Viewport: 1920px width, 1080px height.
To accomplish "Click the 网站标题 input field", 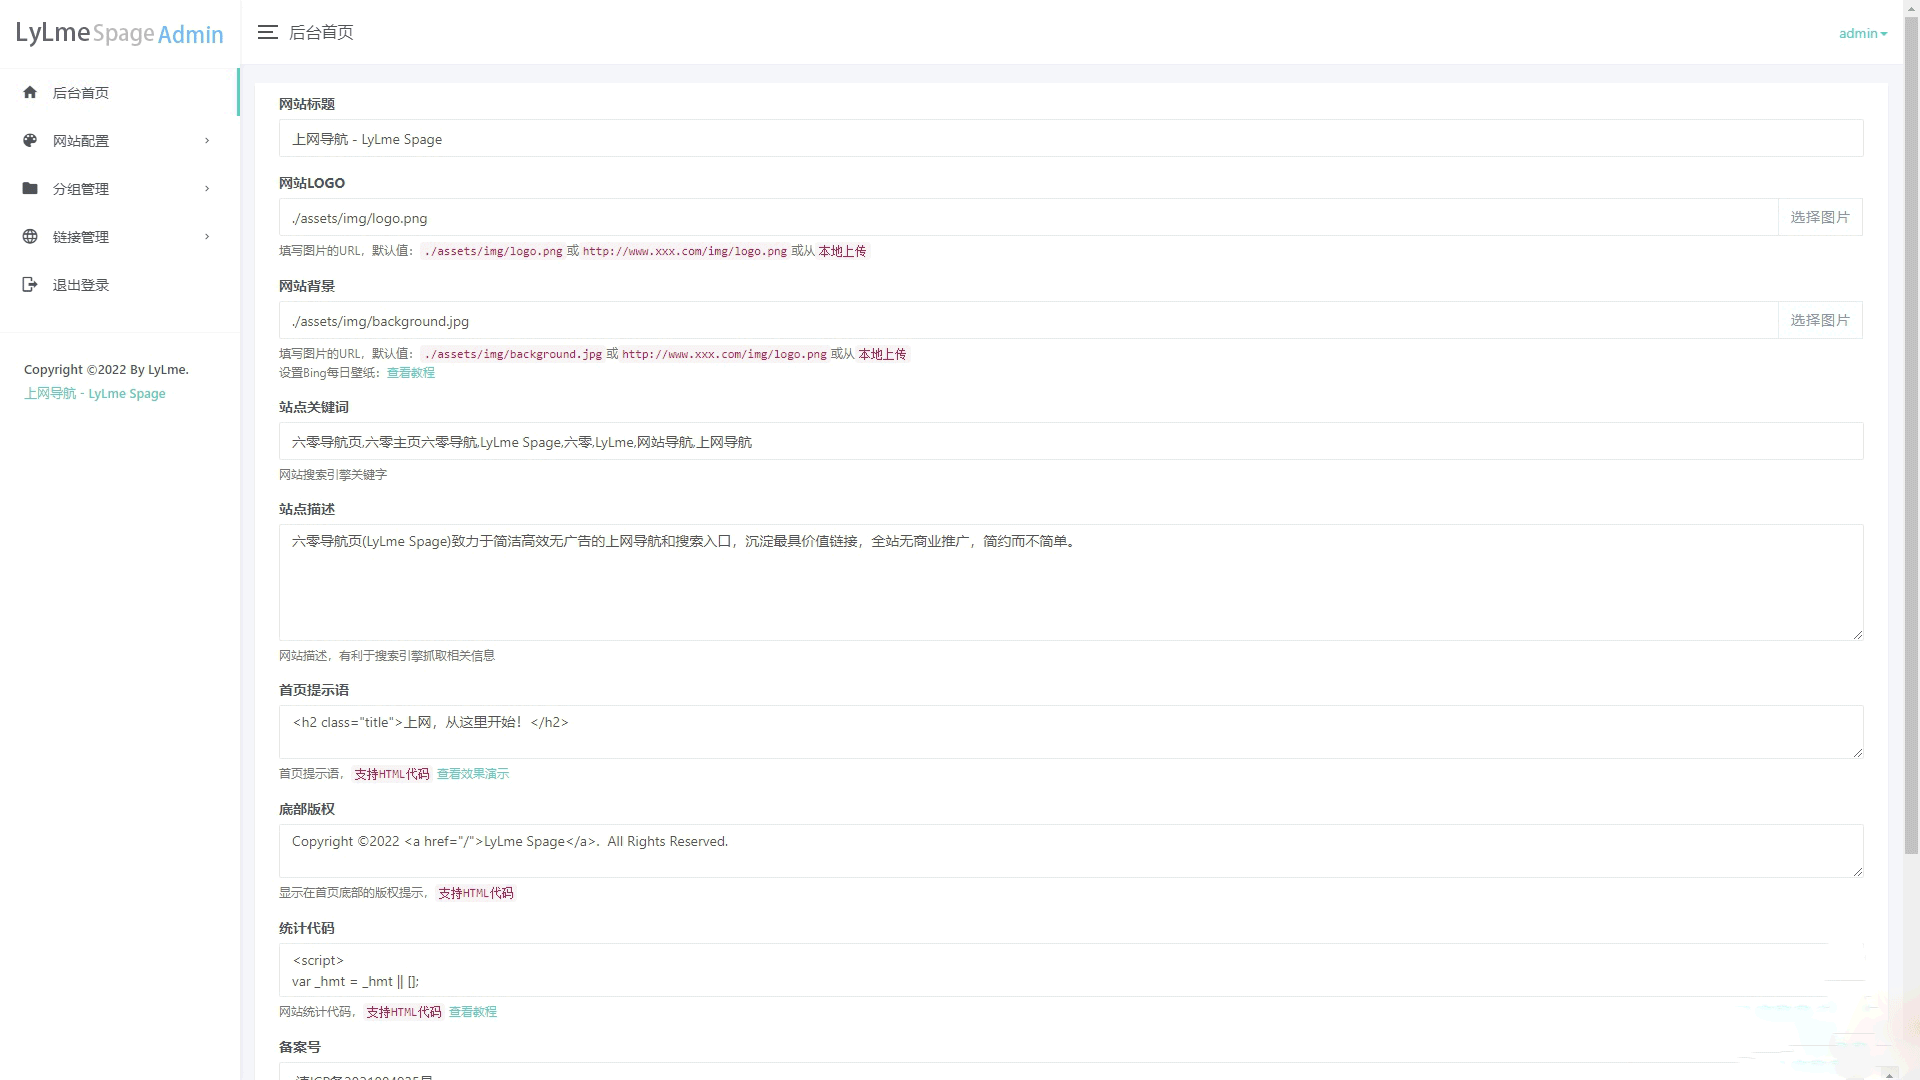I will click(x=1071, y=138).
